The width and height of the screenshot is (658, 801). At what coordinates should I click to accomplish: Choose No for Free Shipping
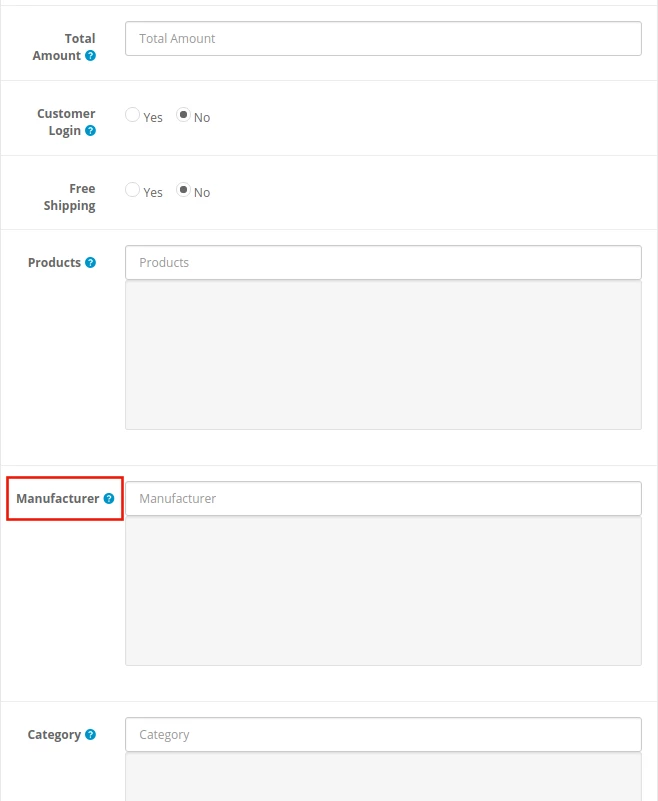click(183, 190)
